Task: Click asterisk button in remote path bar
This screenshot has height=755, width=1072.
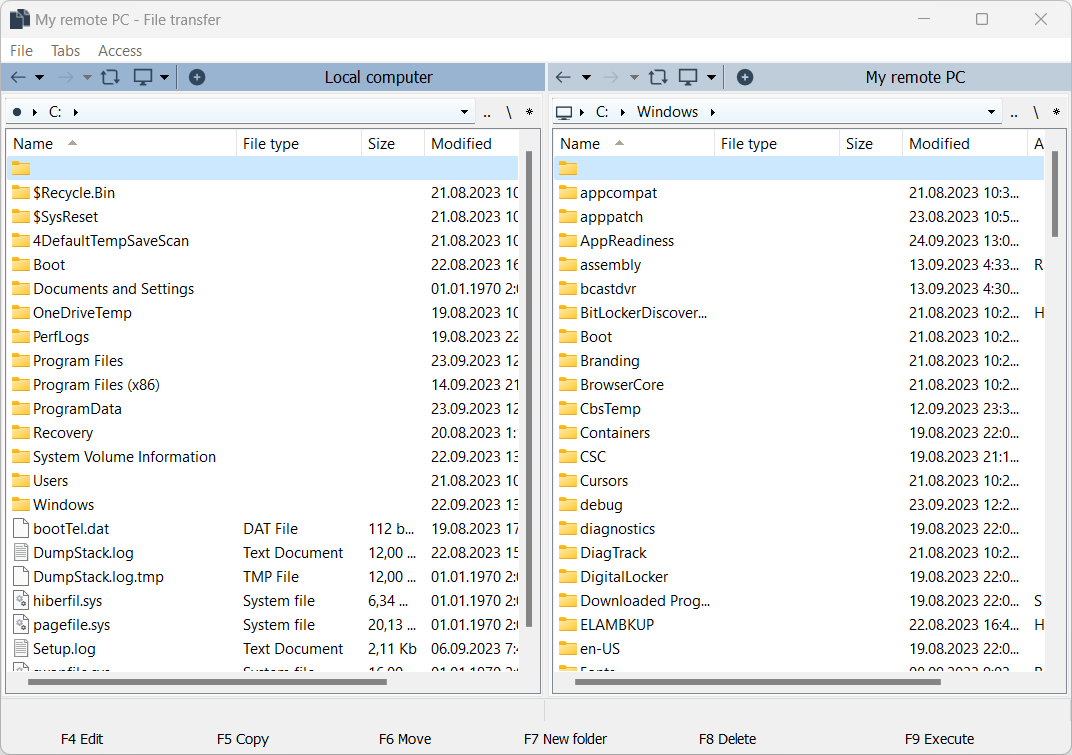Action: (1057, 112)
